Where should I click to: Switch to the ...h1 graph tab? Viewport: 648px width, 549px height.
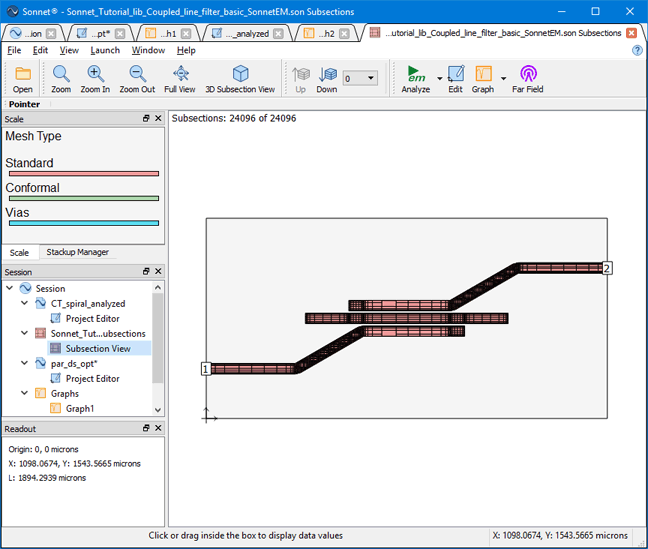point(168,33)
